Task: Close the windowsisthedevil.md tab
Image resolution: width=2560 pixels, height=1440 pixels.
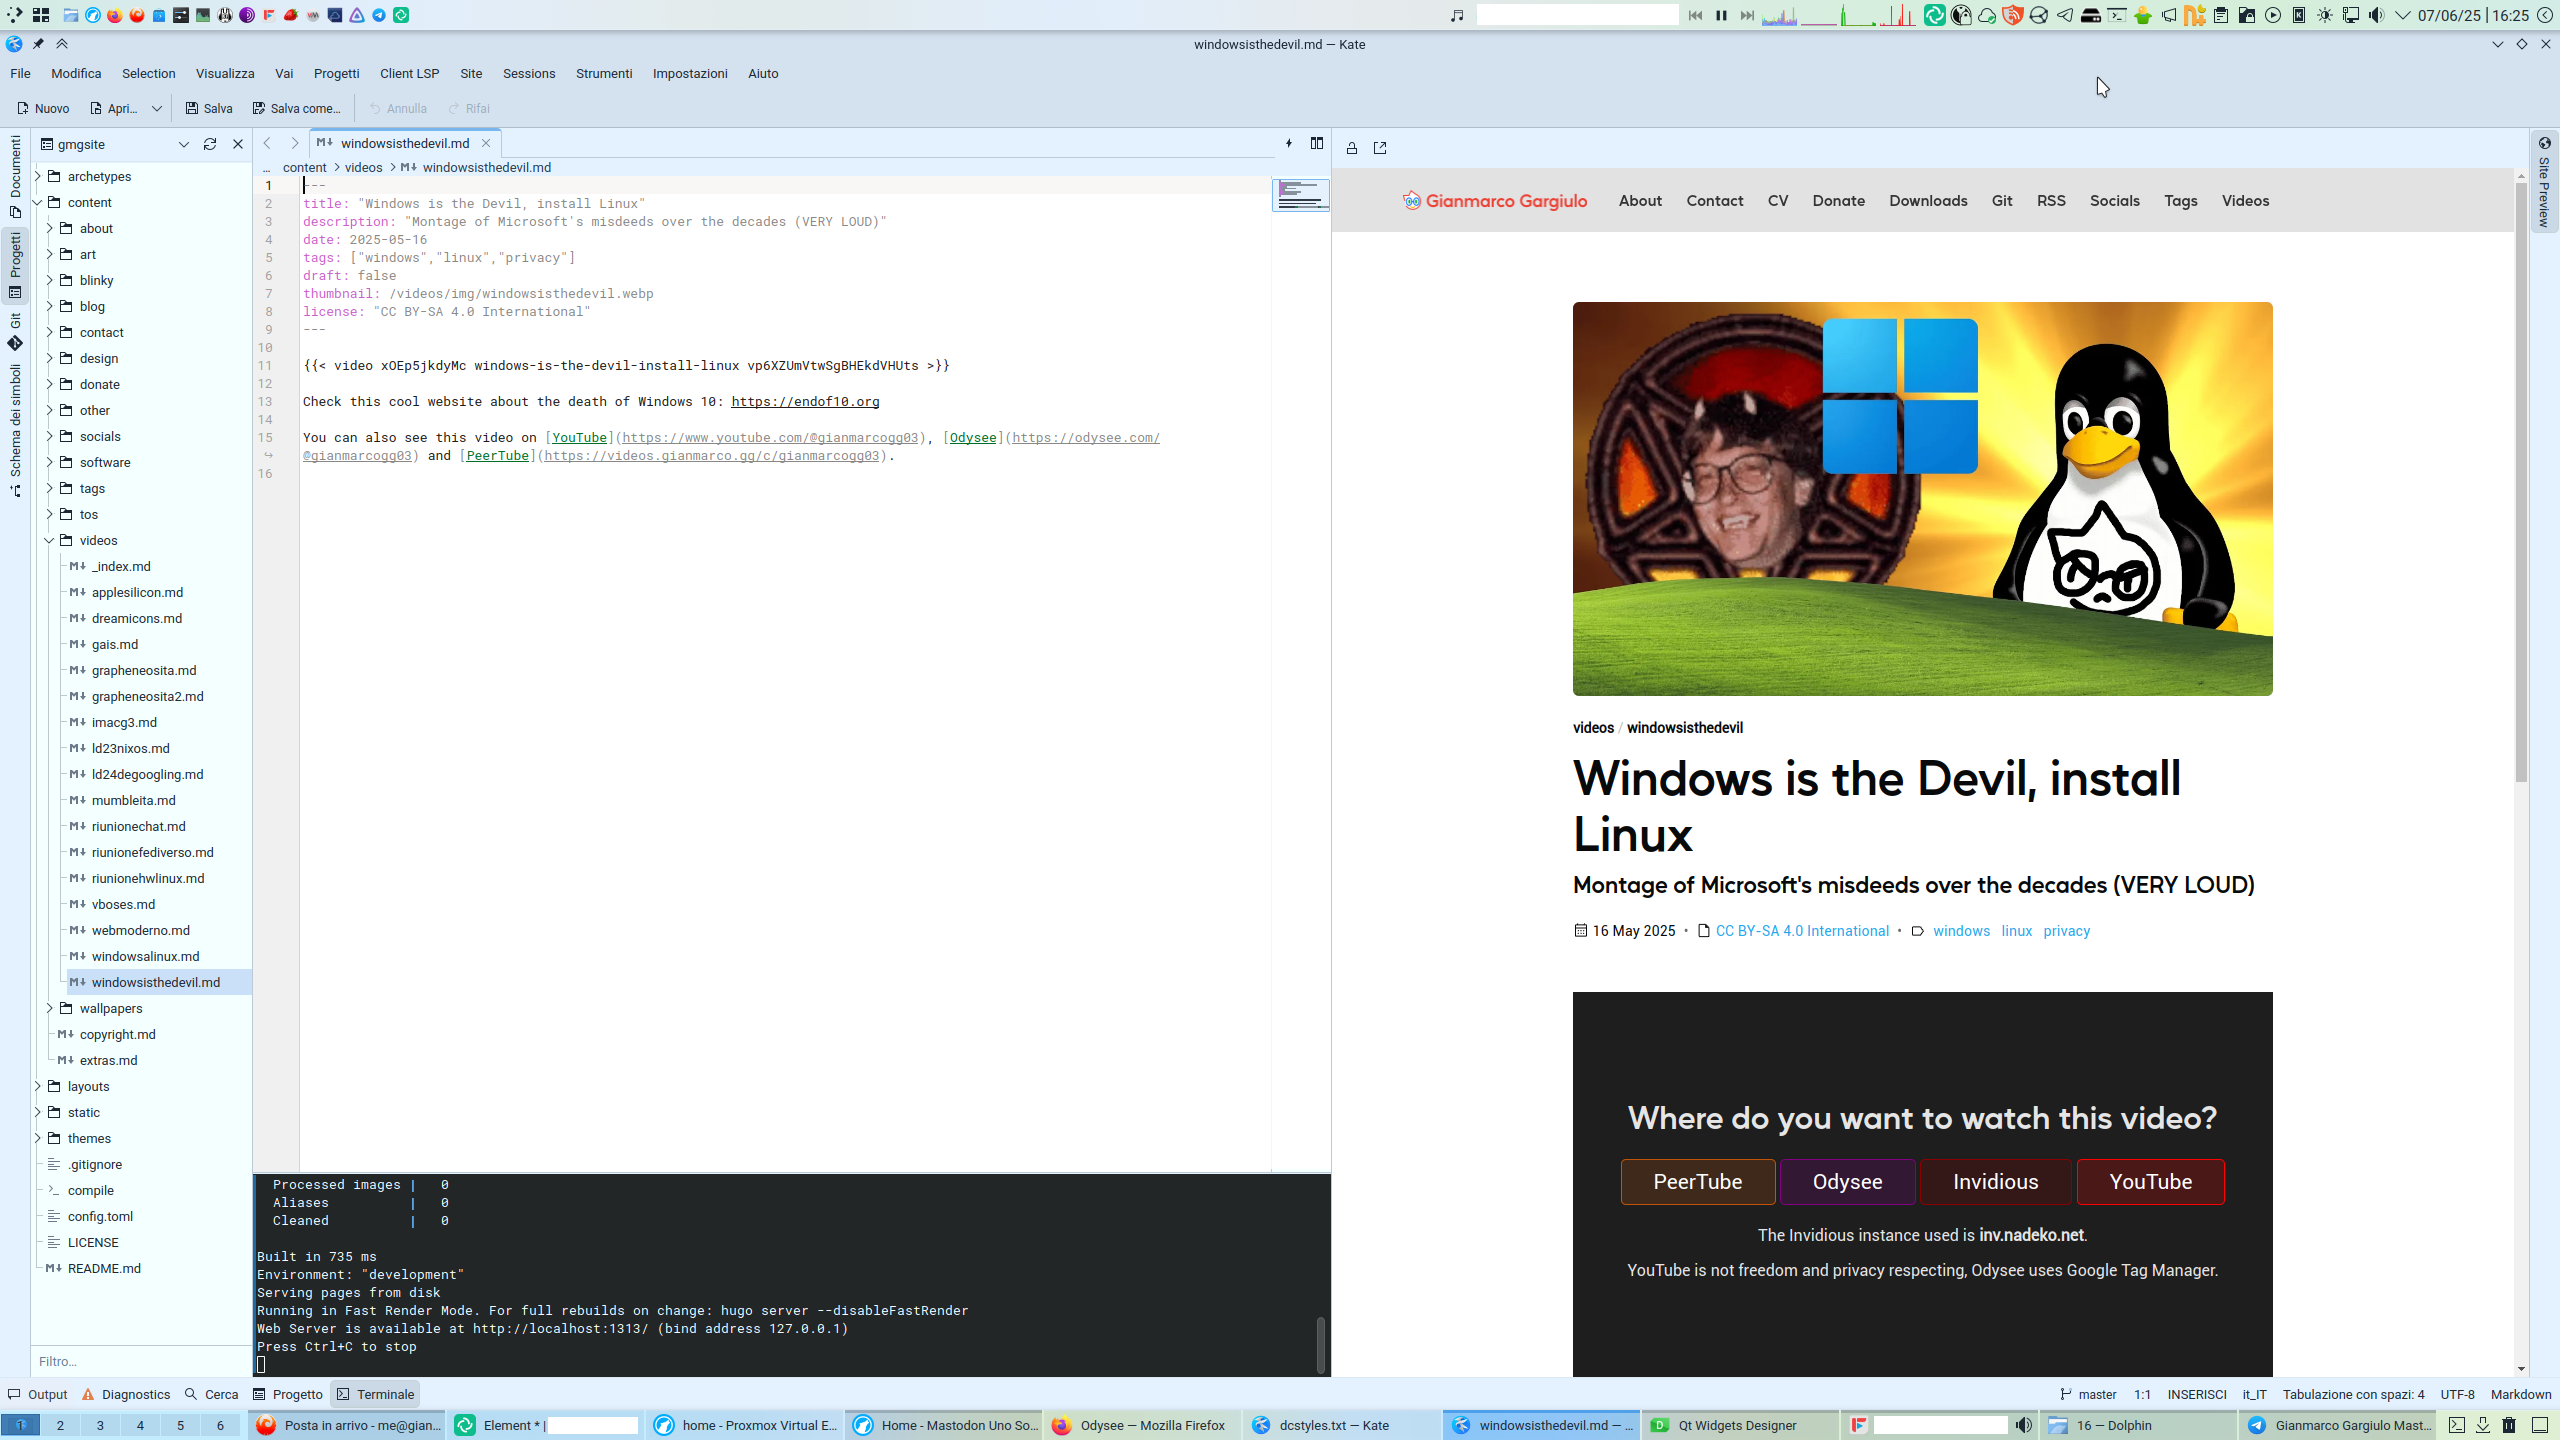Action: coord(486,143)
